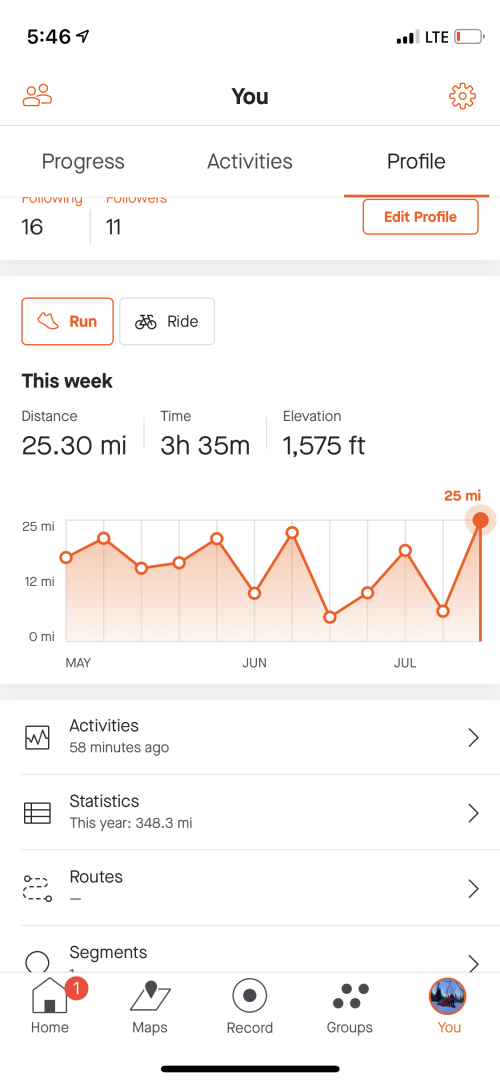Select the Run sport toggle

coord(68,321)
